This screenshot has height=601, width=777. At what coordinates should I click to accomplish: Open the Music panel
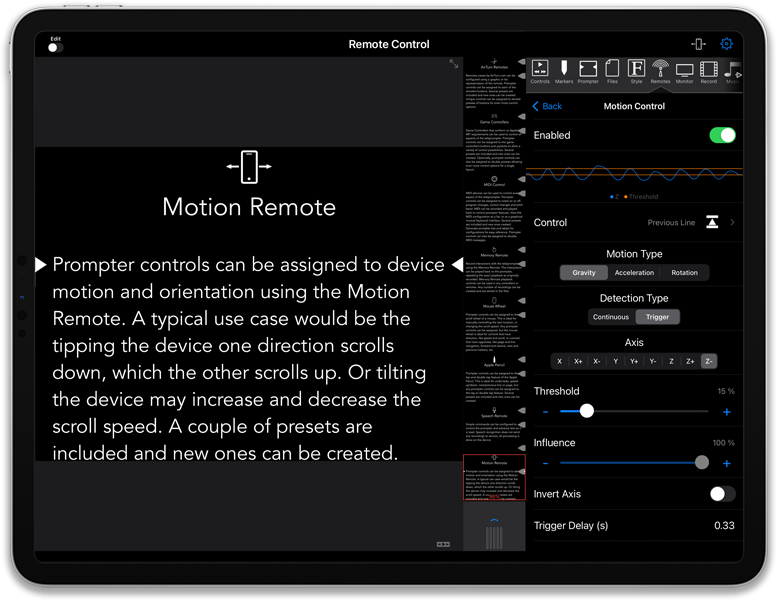coord(732,72)
